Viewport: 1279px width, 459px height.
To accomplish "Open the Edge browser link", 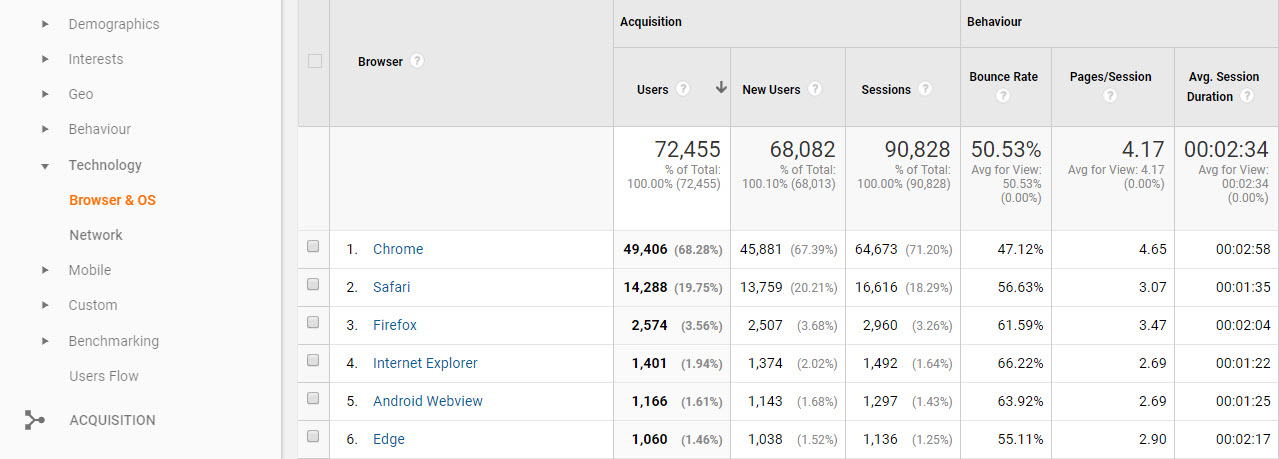I will coord(389,439).
